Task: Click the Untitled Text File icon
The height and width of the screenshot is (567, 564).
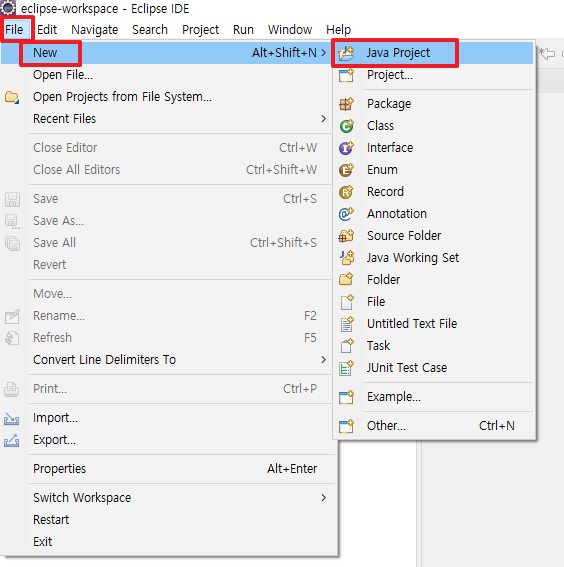Action: point(346,324)
